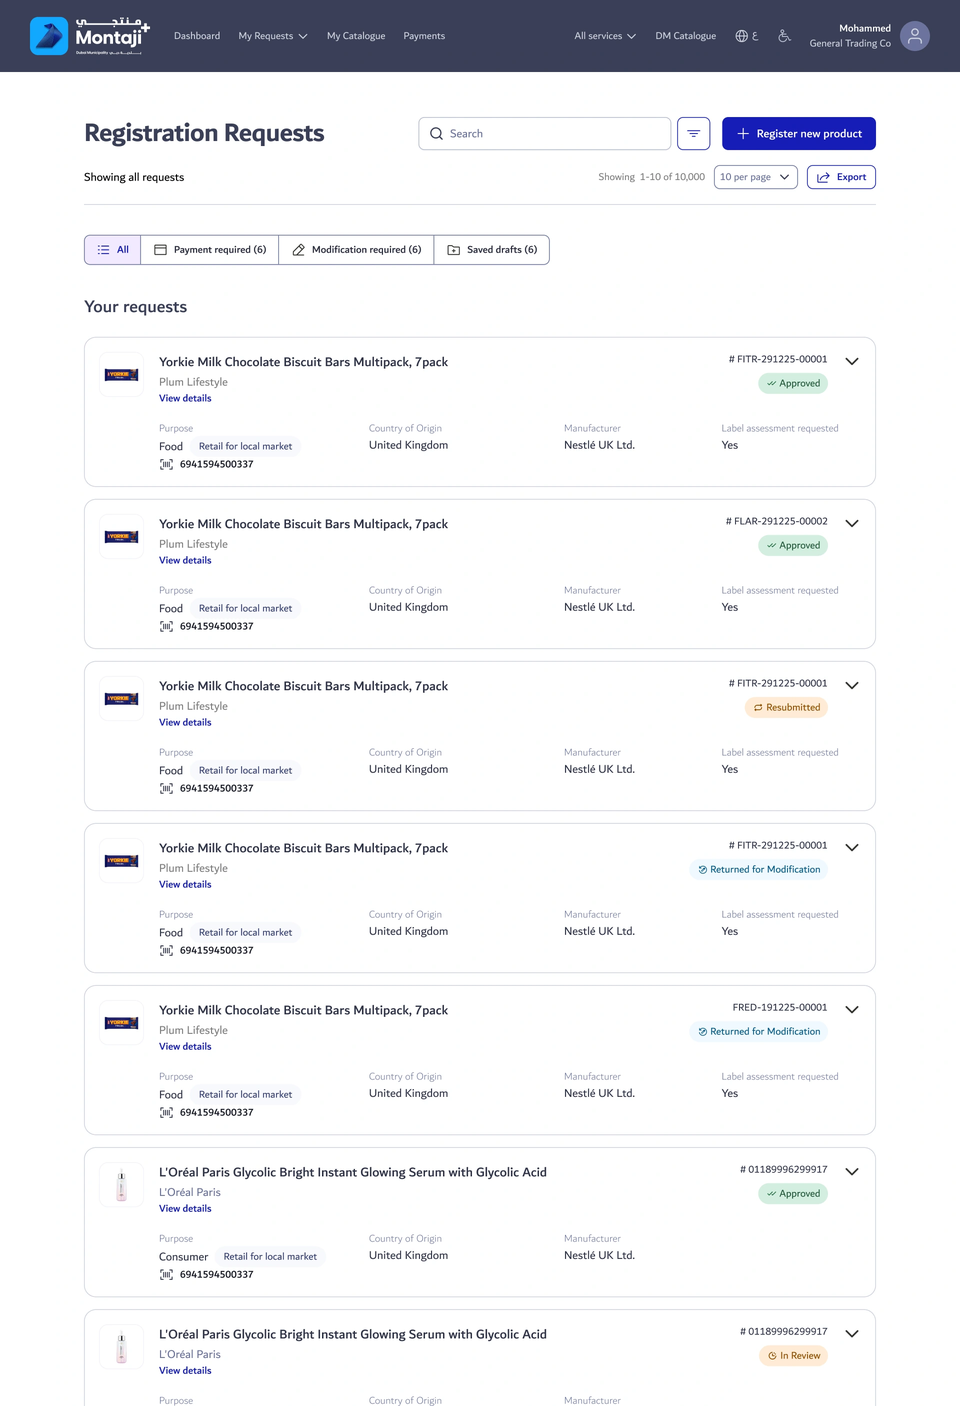Image resolution: width=960 pixels, height=1406 pixels.
Task: Click the Resubmitted status badge
Action: (x=786, y=707)
